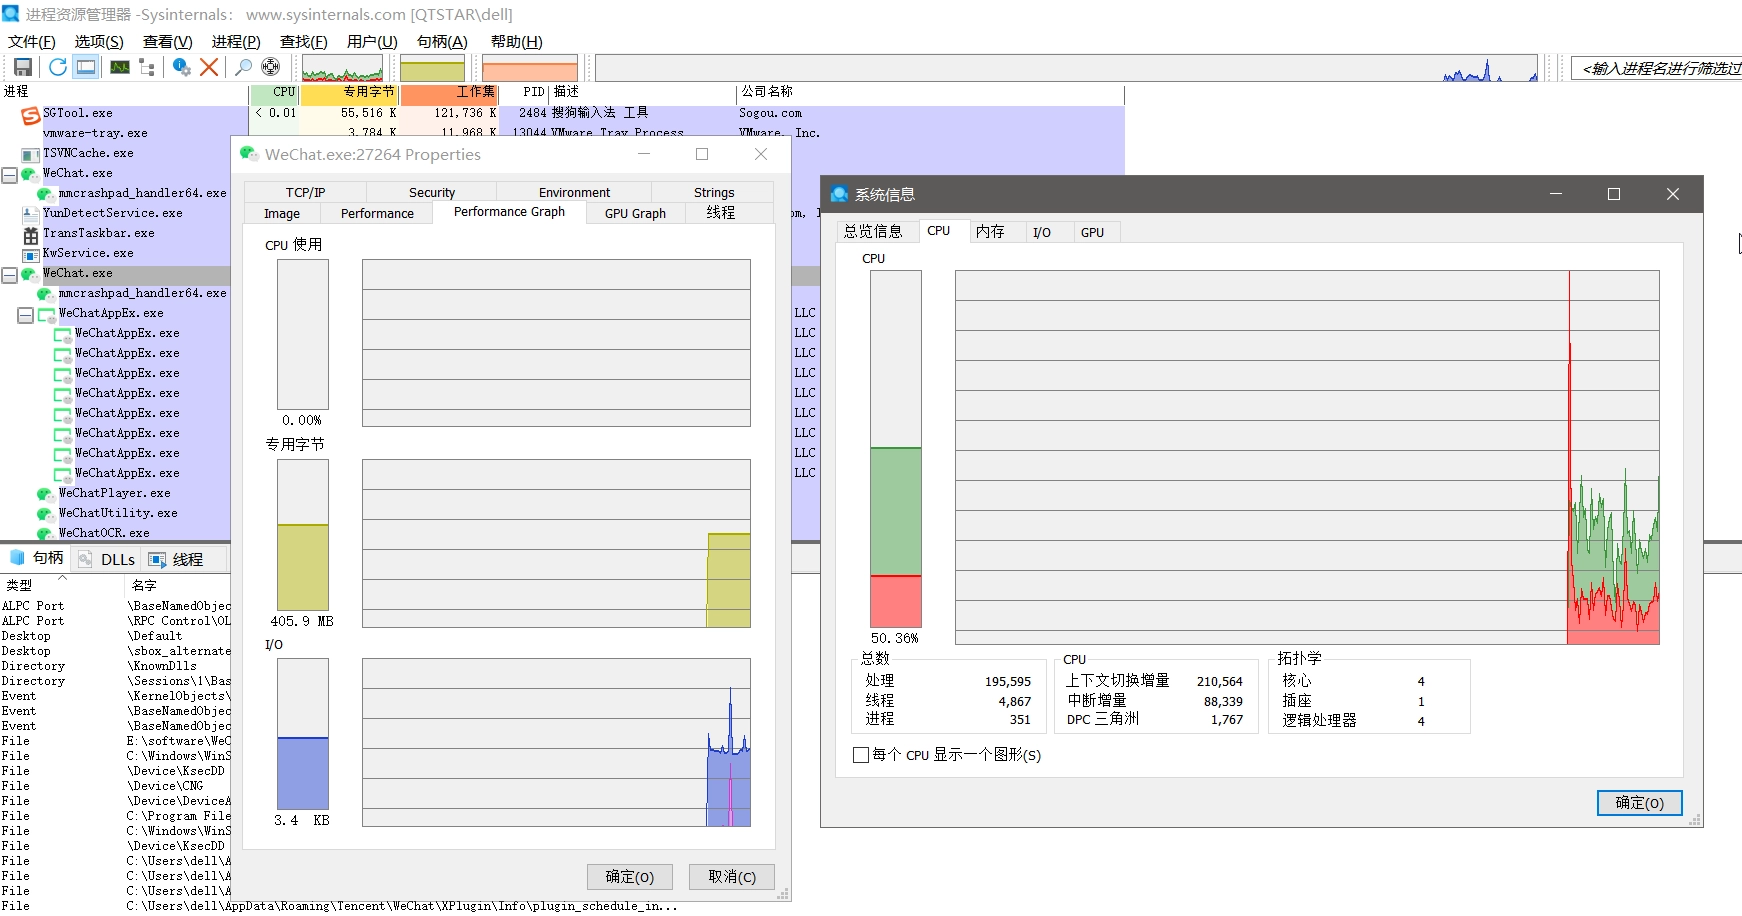Select TSVNCache.exe process icon

click(31, 154)
